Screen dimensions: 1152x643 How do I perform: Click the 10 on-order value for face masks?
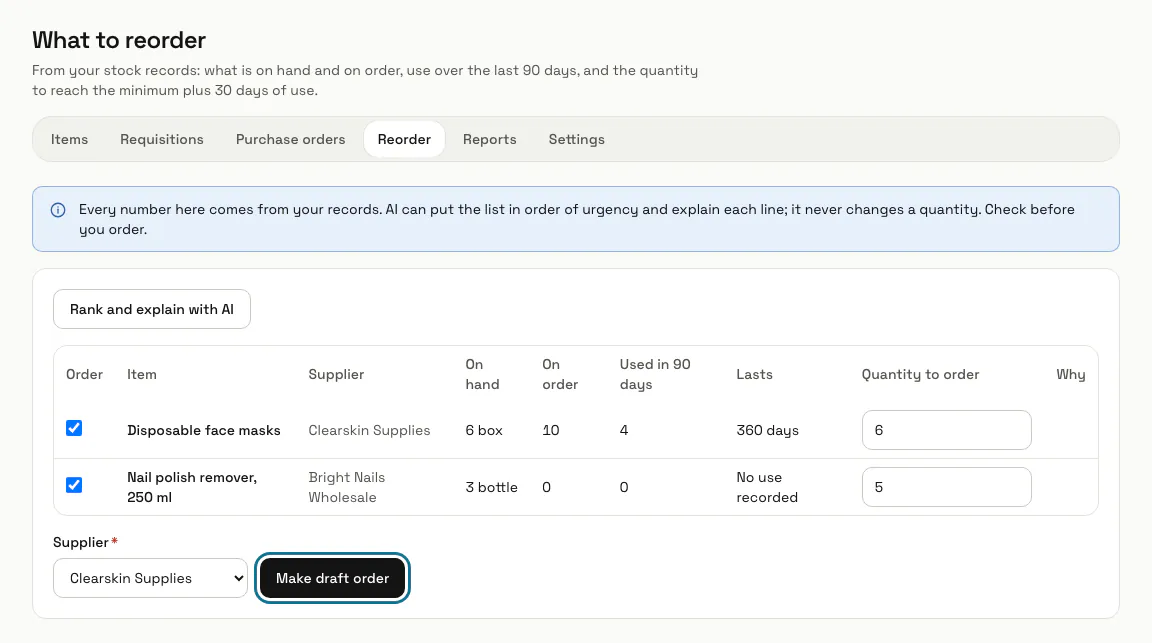click(x=550, y=431)
